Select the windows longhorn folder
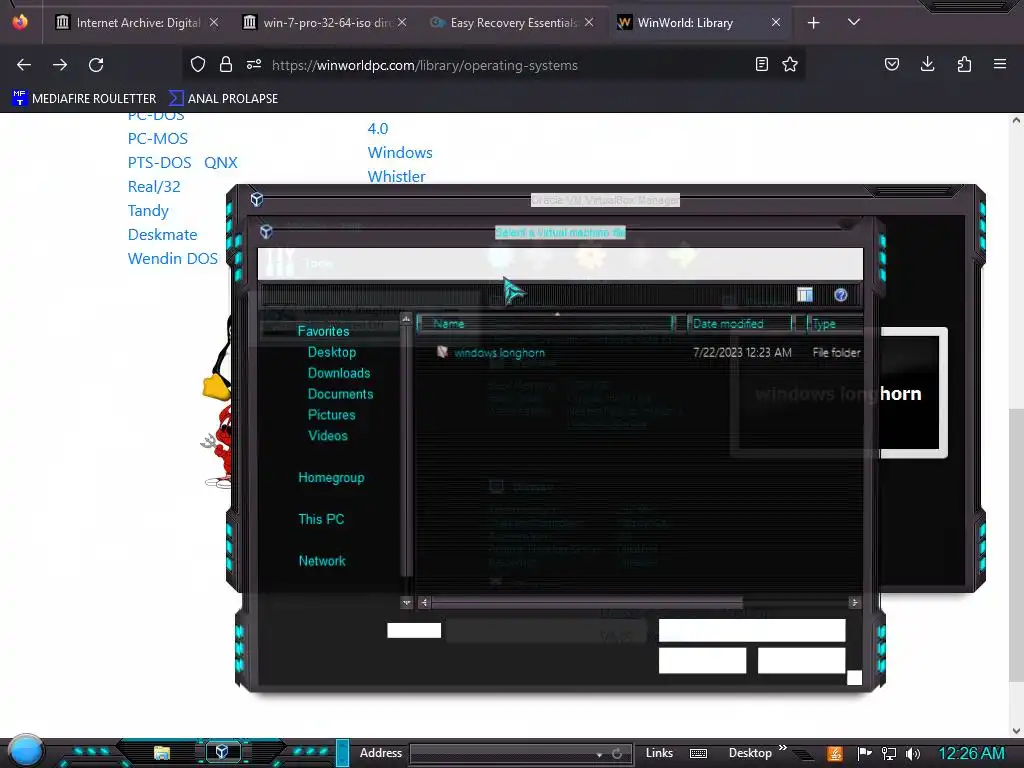 499,353
